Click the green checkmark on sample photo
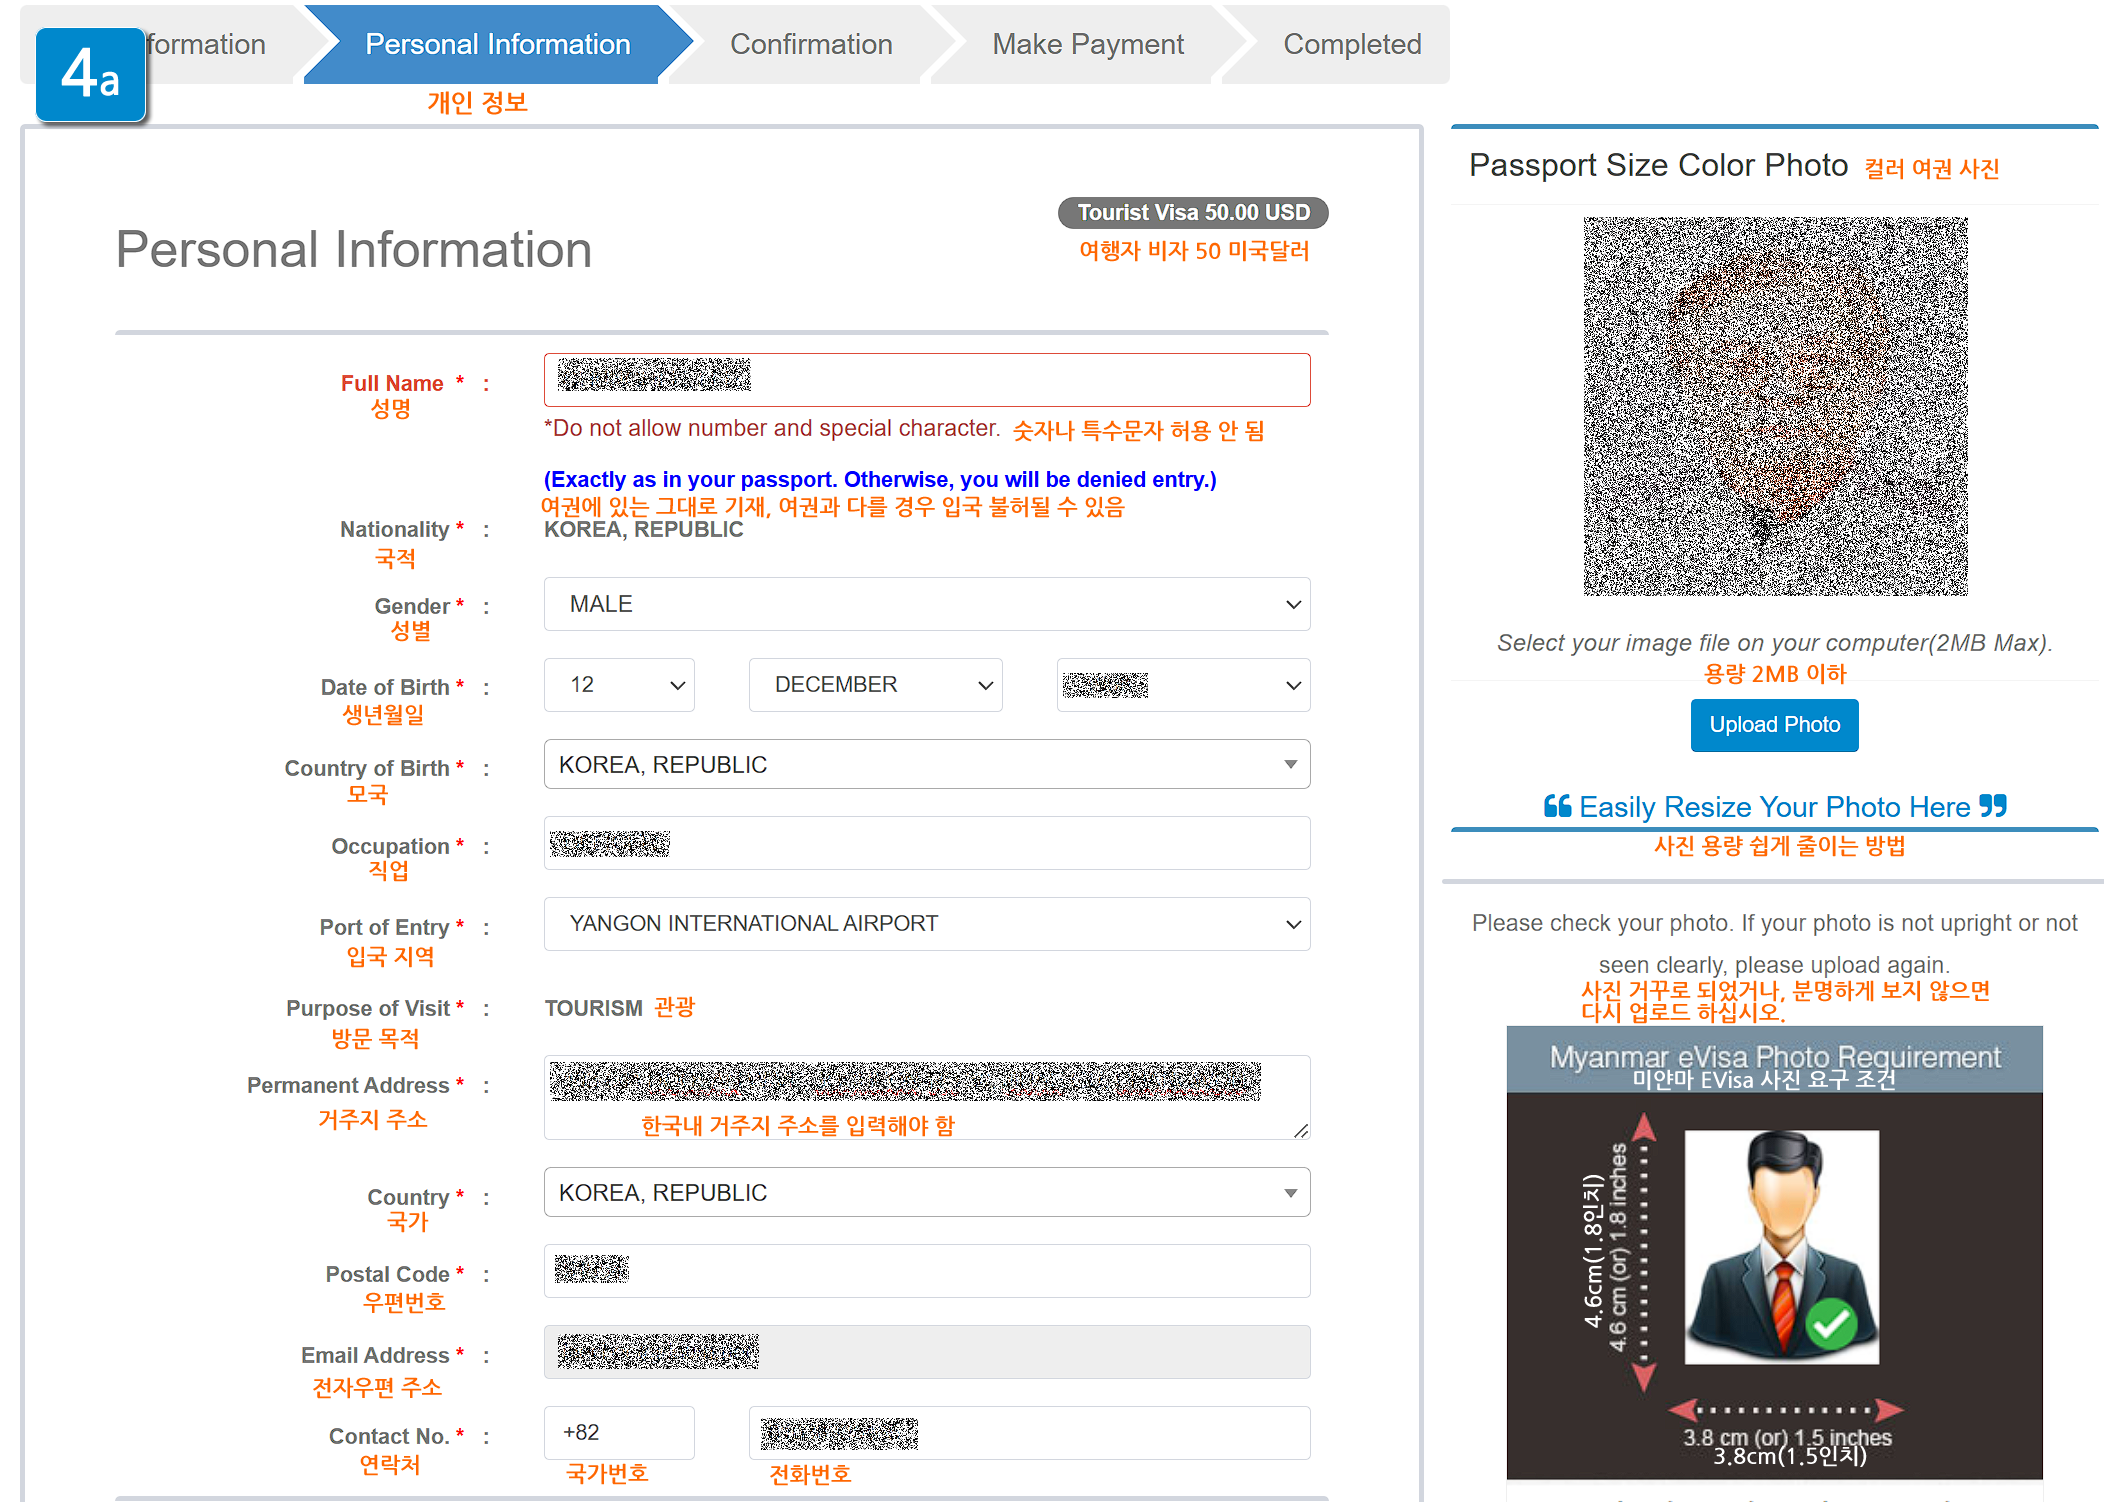Image resolution: width=2104 pixels, height=1502 pixels. point(1831,1324)
